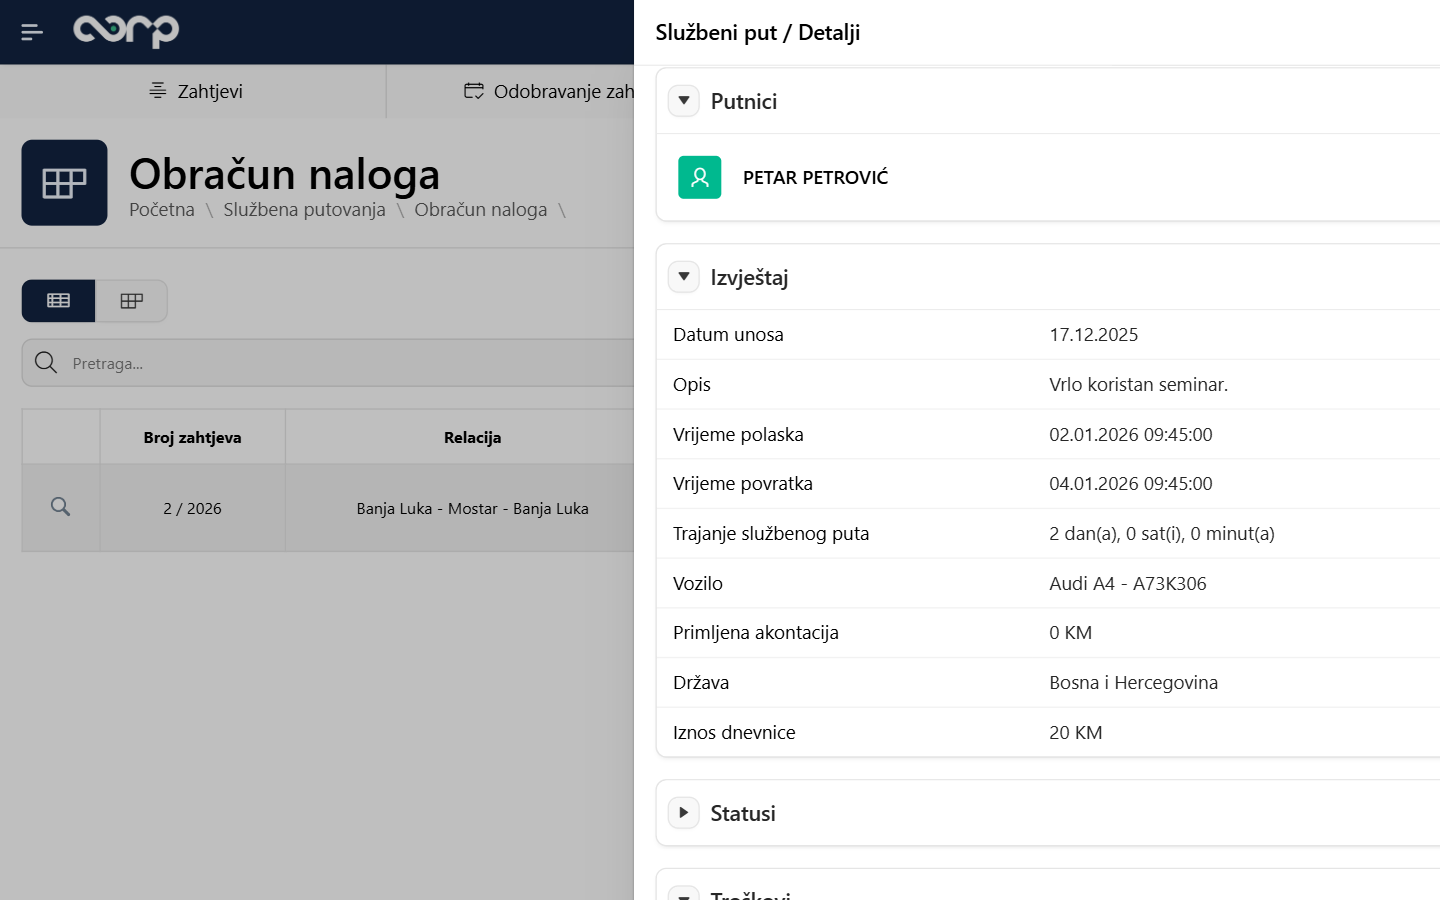Click the Broj zahtjeva column header
1440x900 pixels.
[192, 437]
